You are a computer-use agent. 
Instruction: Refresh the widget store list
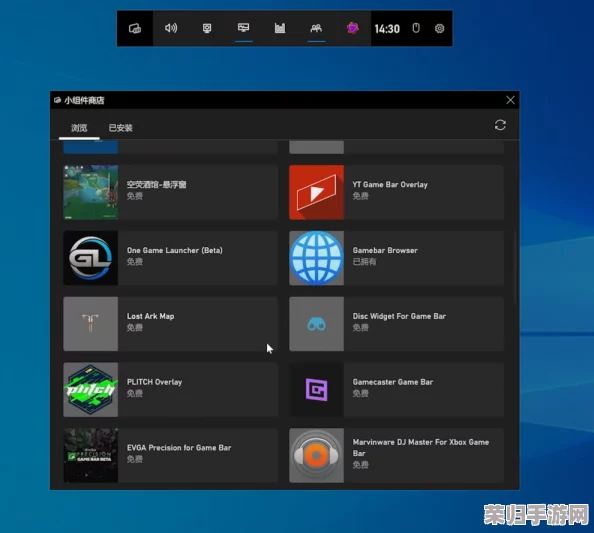[500, 125]
